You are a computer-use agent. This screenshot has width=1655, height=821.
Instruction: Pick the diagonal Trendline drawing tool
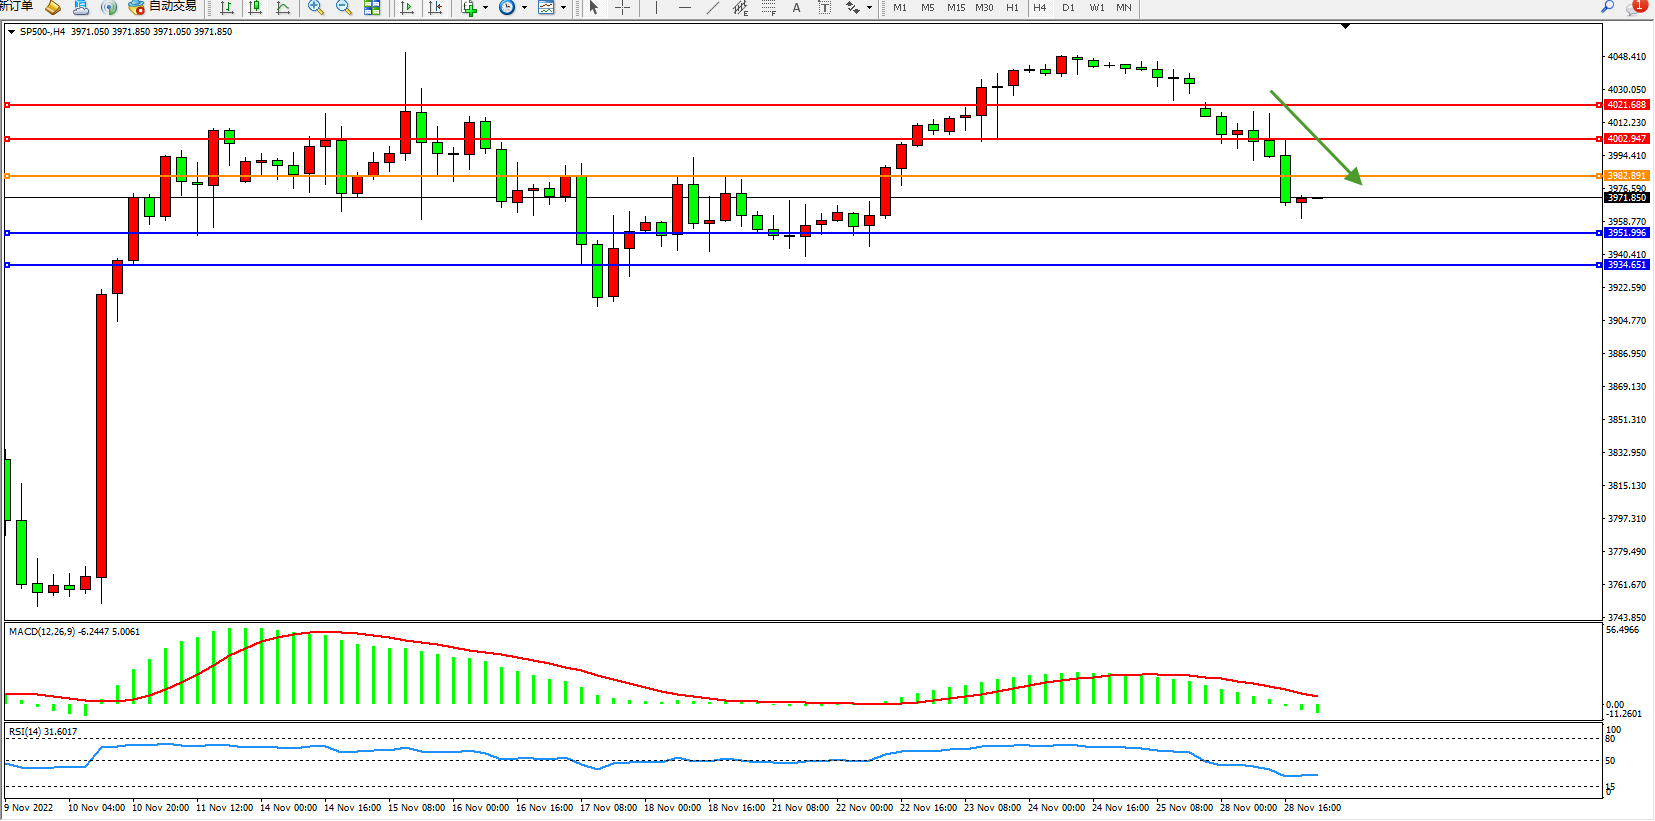(712, 8)
